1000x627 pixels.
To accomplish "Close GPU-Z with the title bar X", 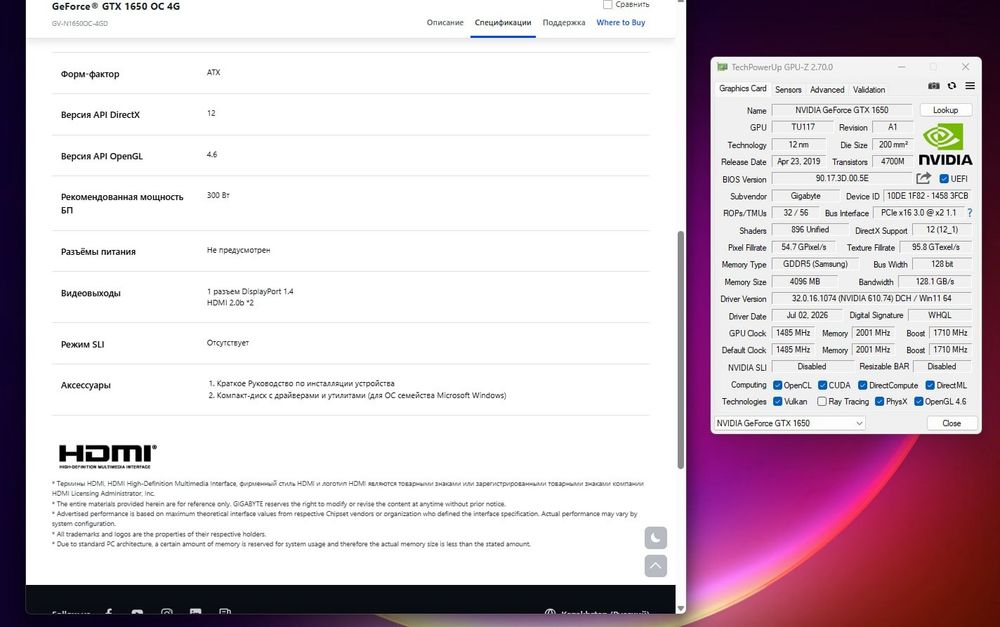I will [966, 67].
